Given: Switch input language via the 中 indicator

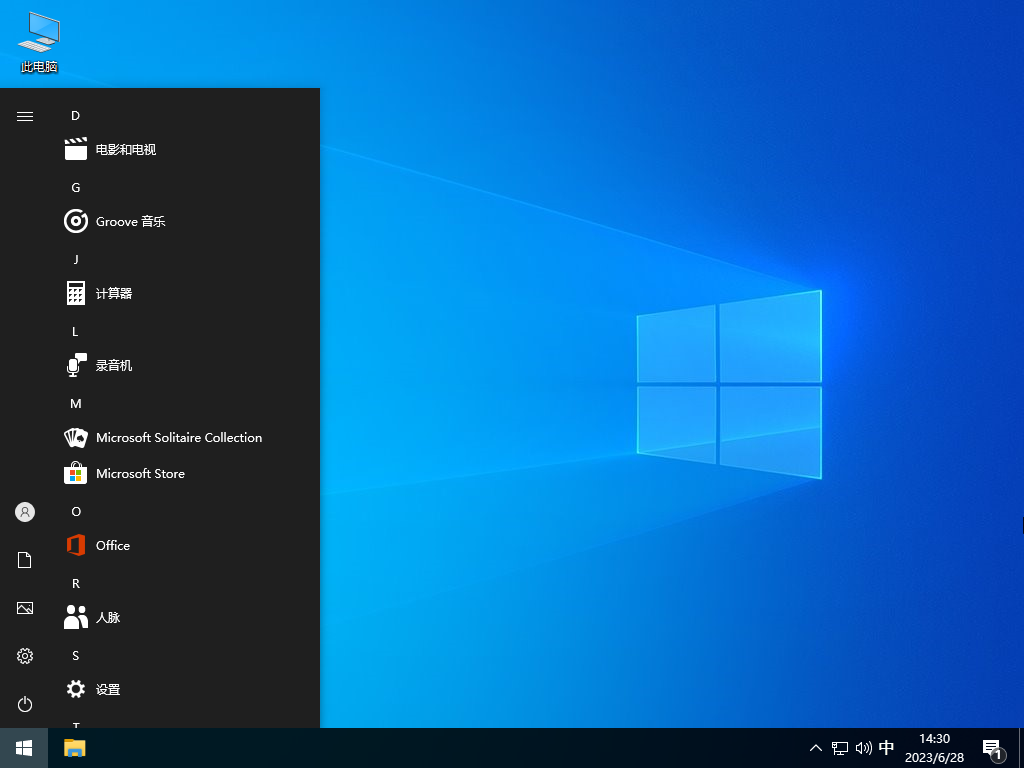Looking at the screenshot, I should click(x=887, y=747).
